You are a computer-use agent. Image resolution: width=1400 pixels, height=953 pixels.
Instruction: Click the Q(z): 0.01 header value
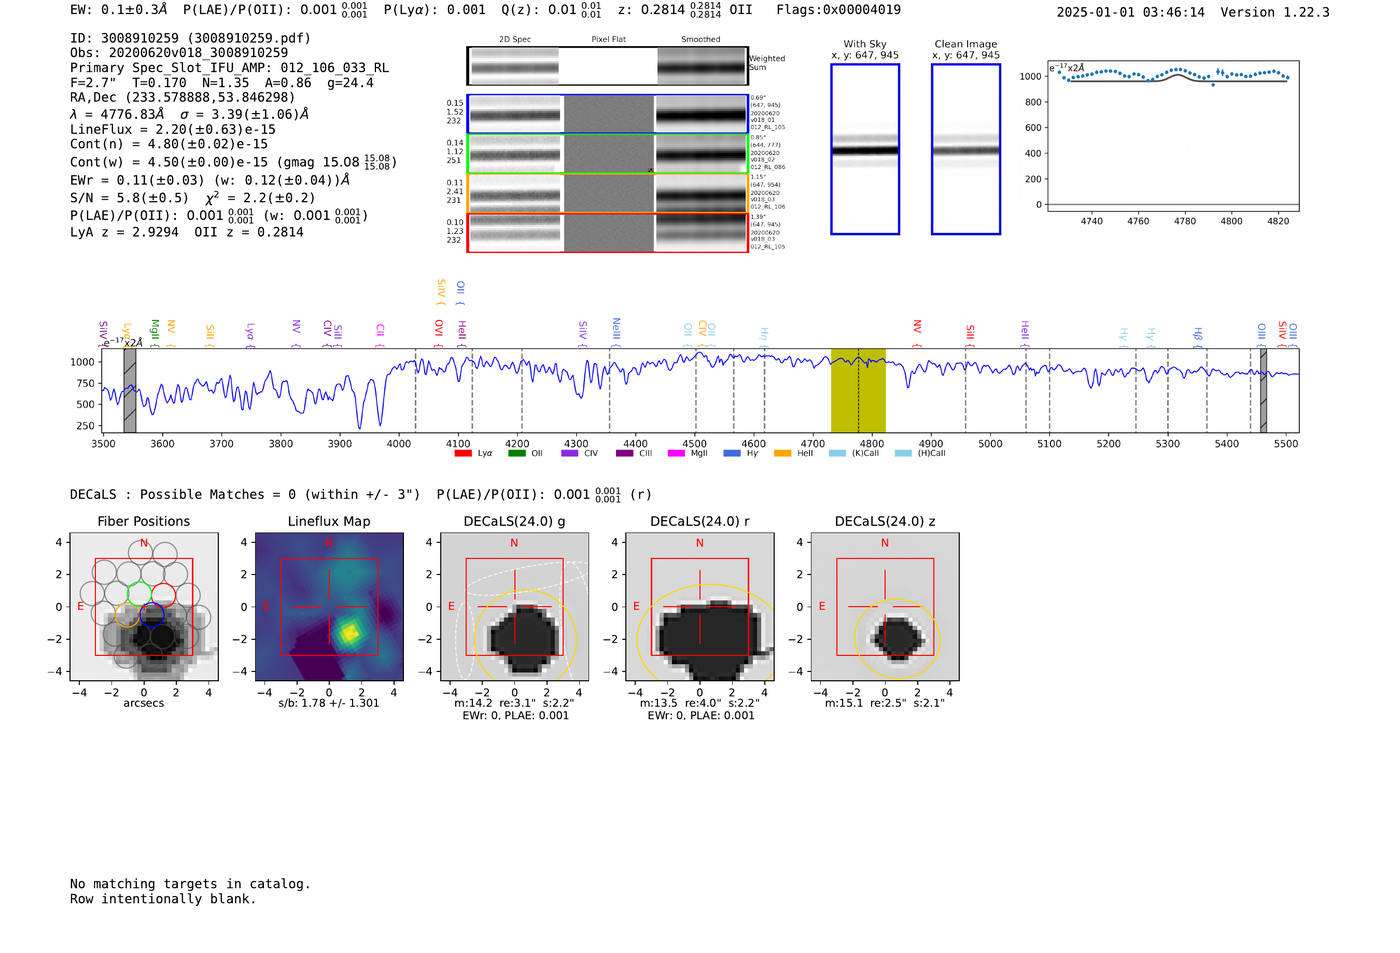click(552, 11)
